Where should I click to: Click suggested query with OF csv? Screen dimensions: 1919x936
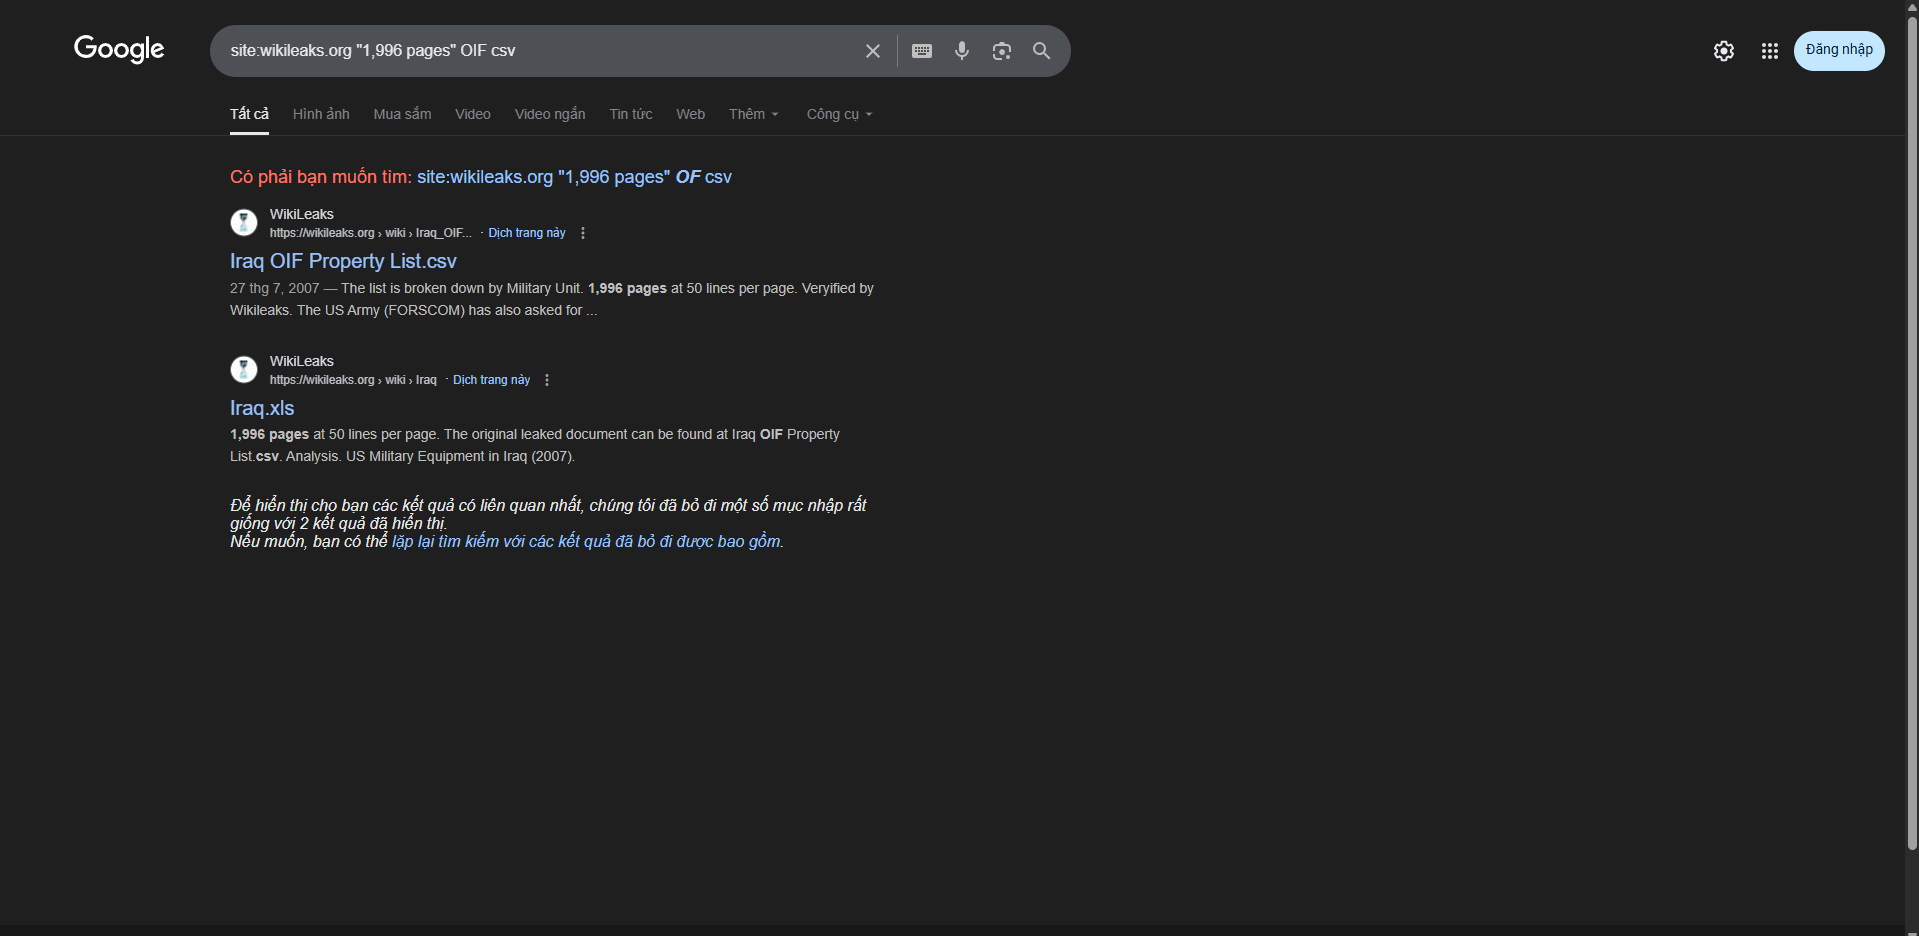click(574, 177)
